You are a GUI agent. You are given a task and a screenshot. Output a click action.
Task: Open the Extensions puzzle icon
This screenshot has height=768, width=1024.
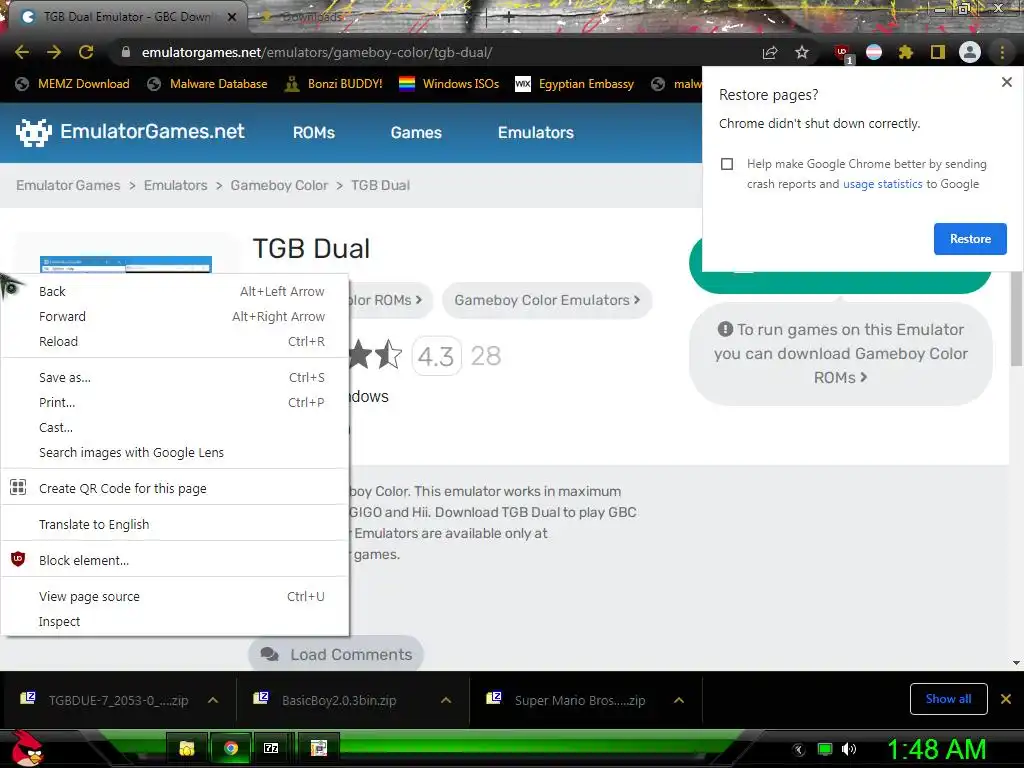tap(906, 52)
